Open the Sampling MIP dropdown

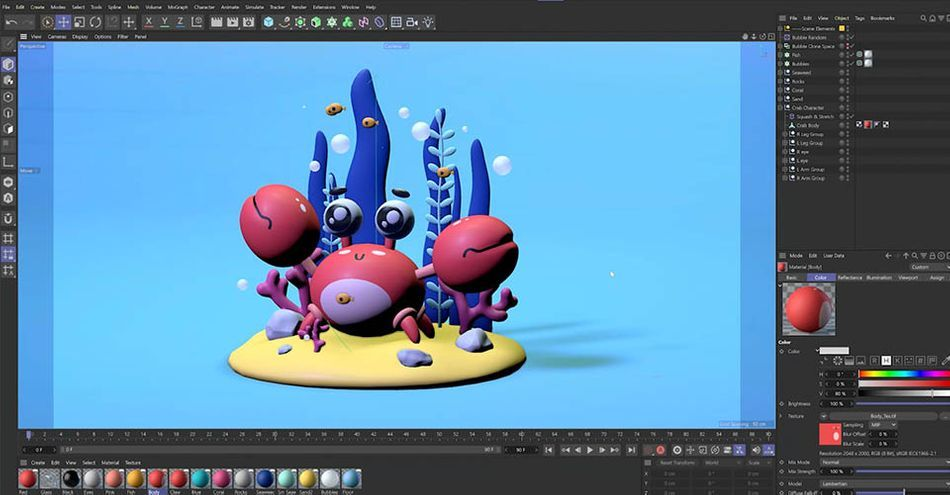(x=883, y=425)
